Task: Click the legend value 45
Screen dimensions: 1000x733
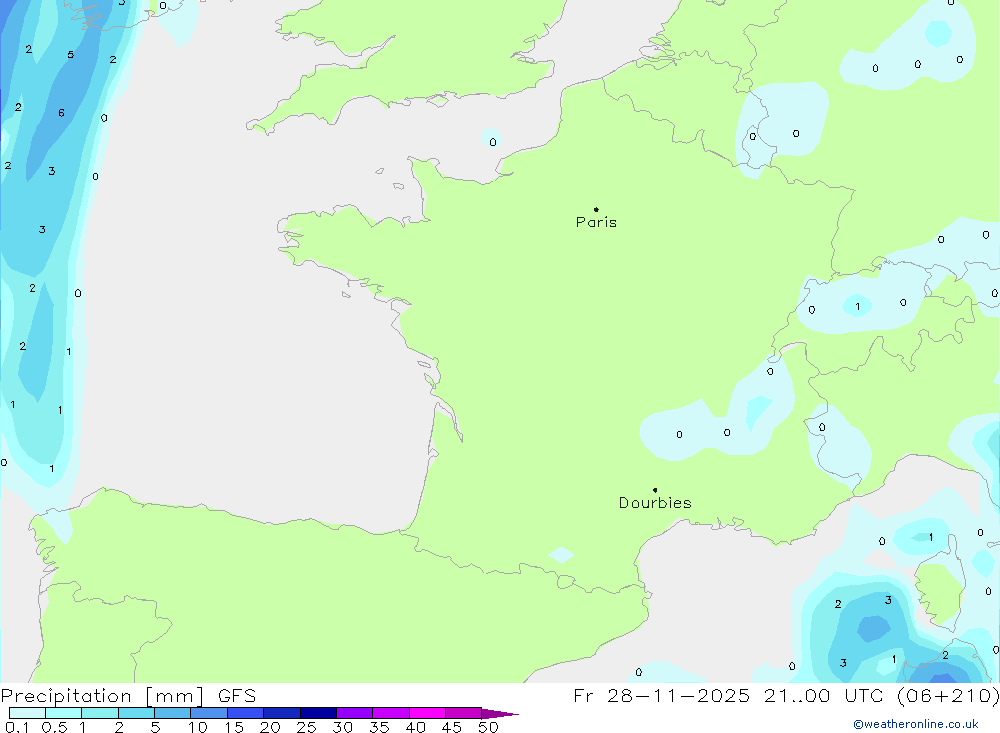Action: click(x=452, y=727)
